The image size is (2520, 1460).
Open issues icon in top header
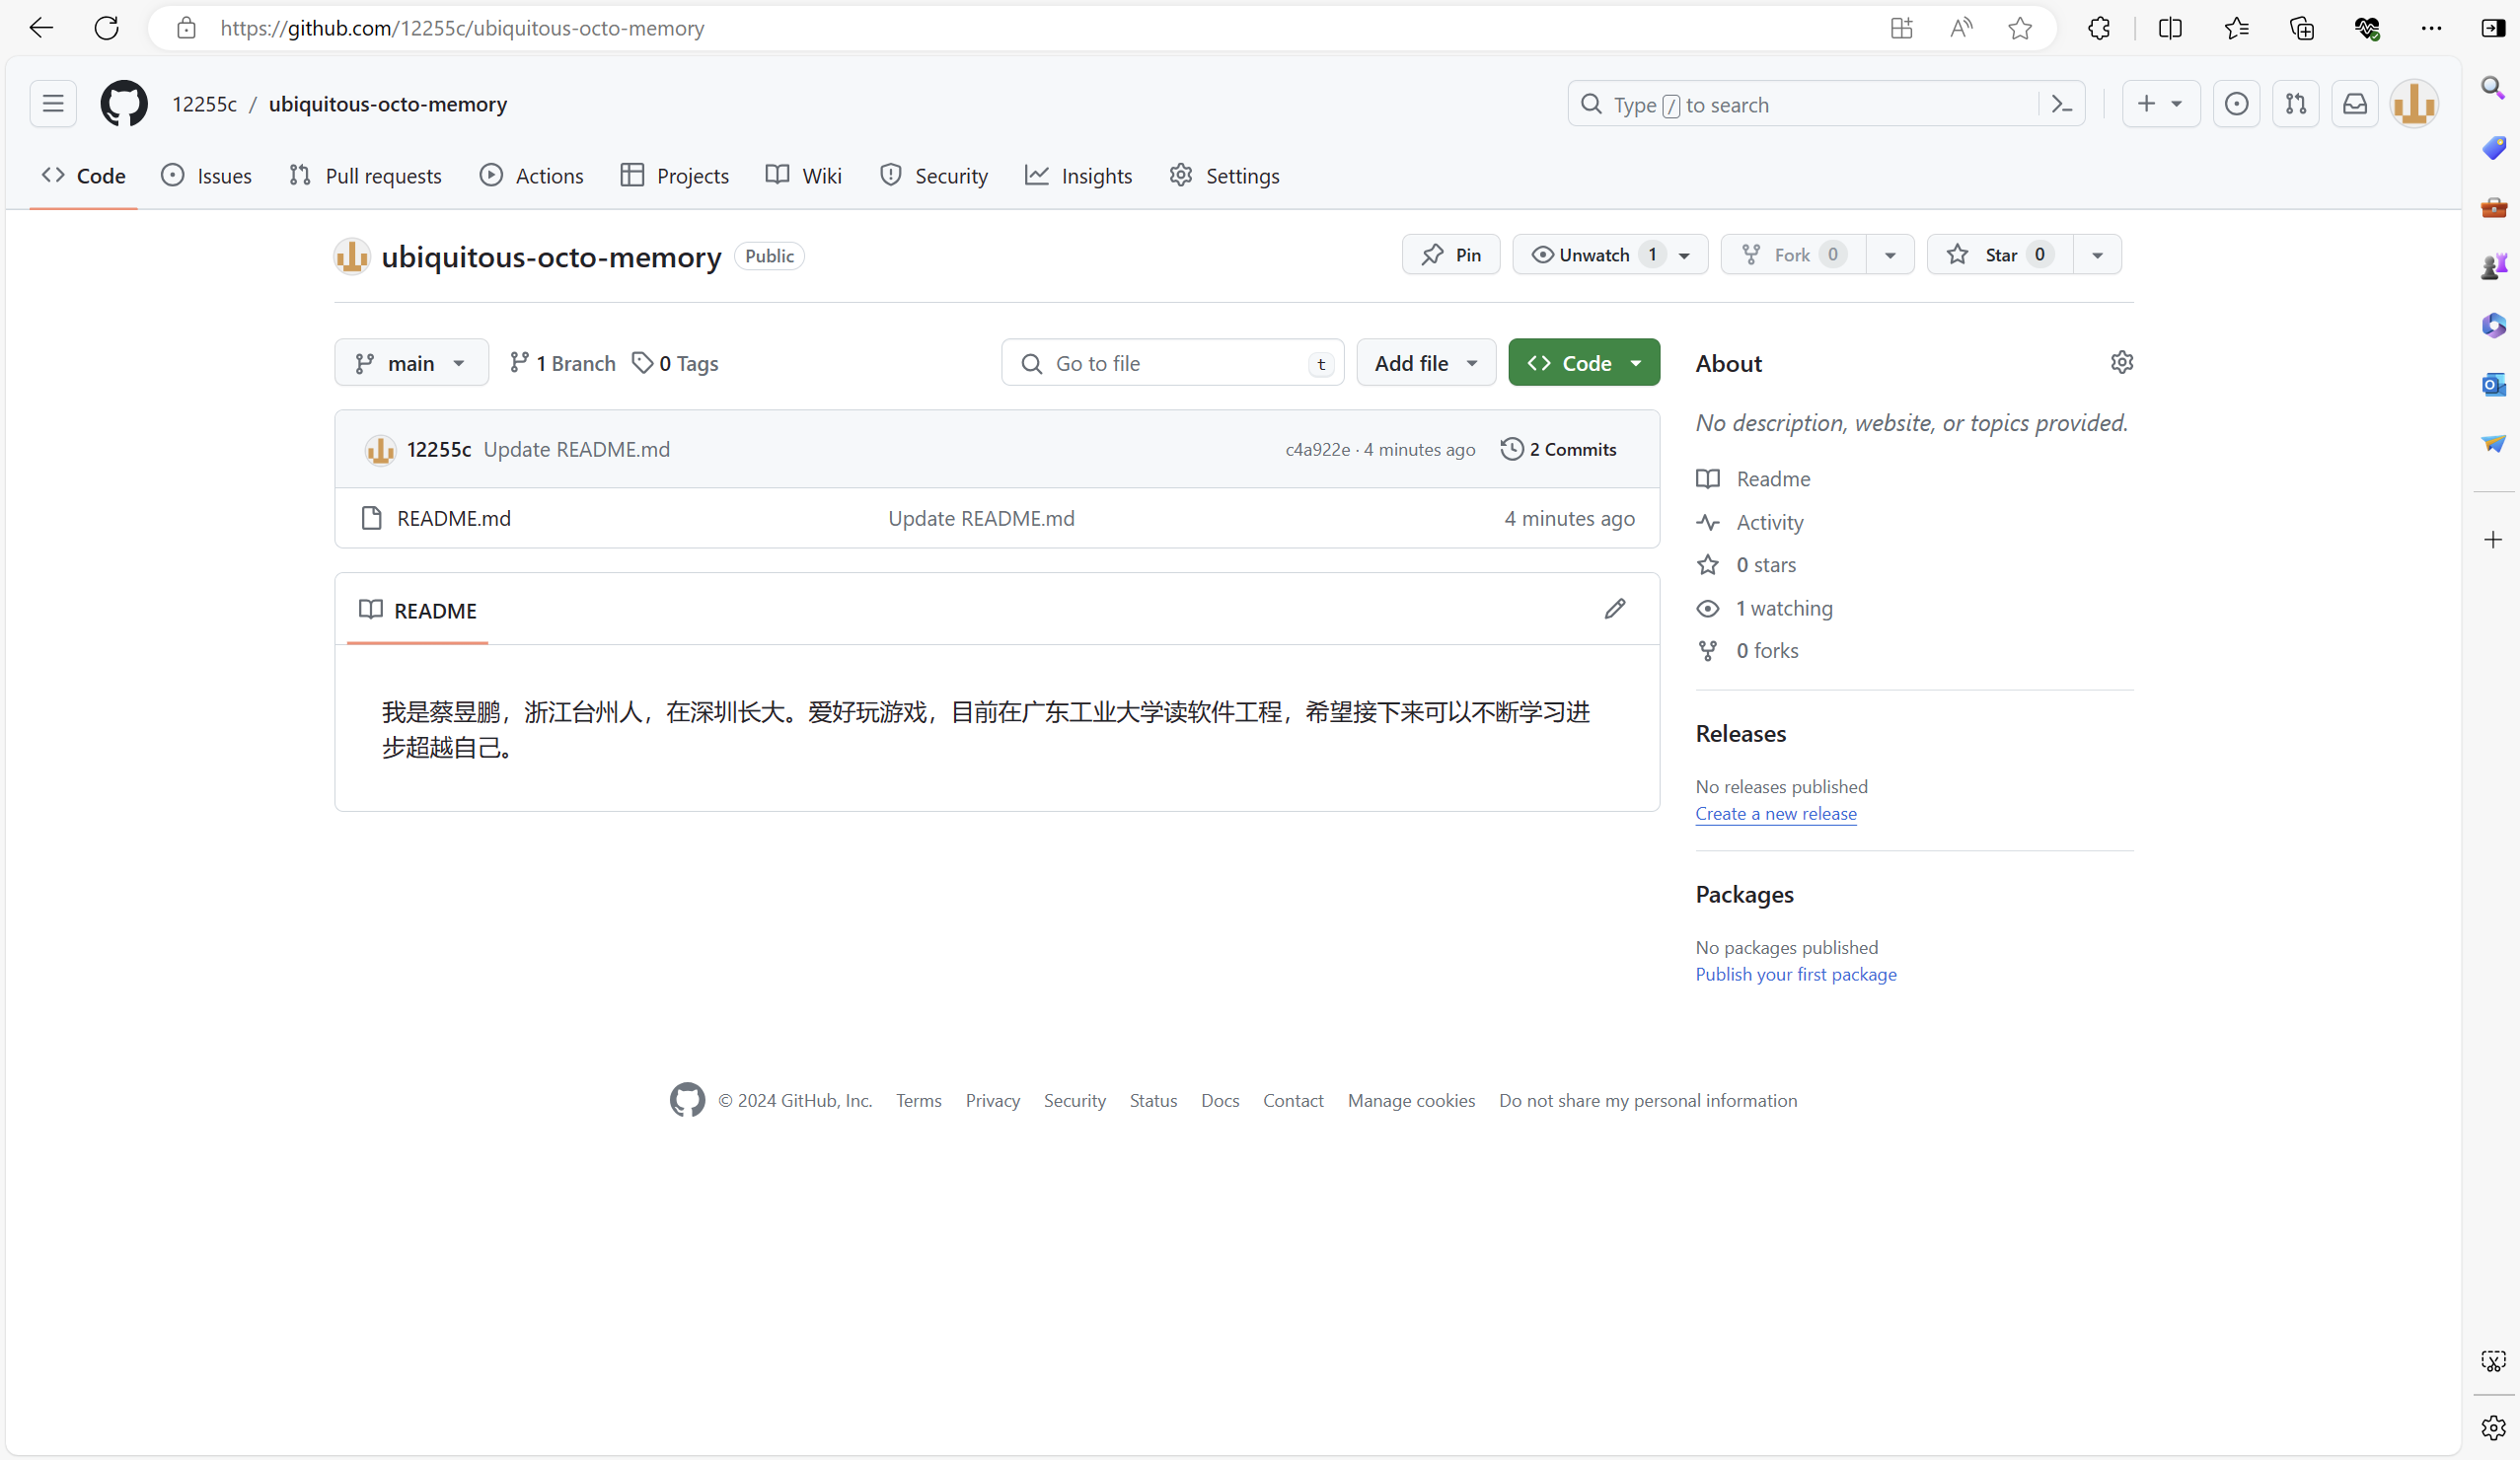(x=2236, y=104)
